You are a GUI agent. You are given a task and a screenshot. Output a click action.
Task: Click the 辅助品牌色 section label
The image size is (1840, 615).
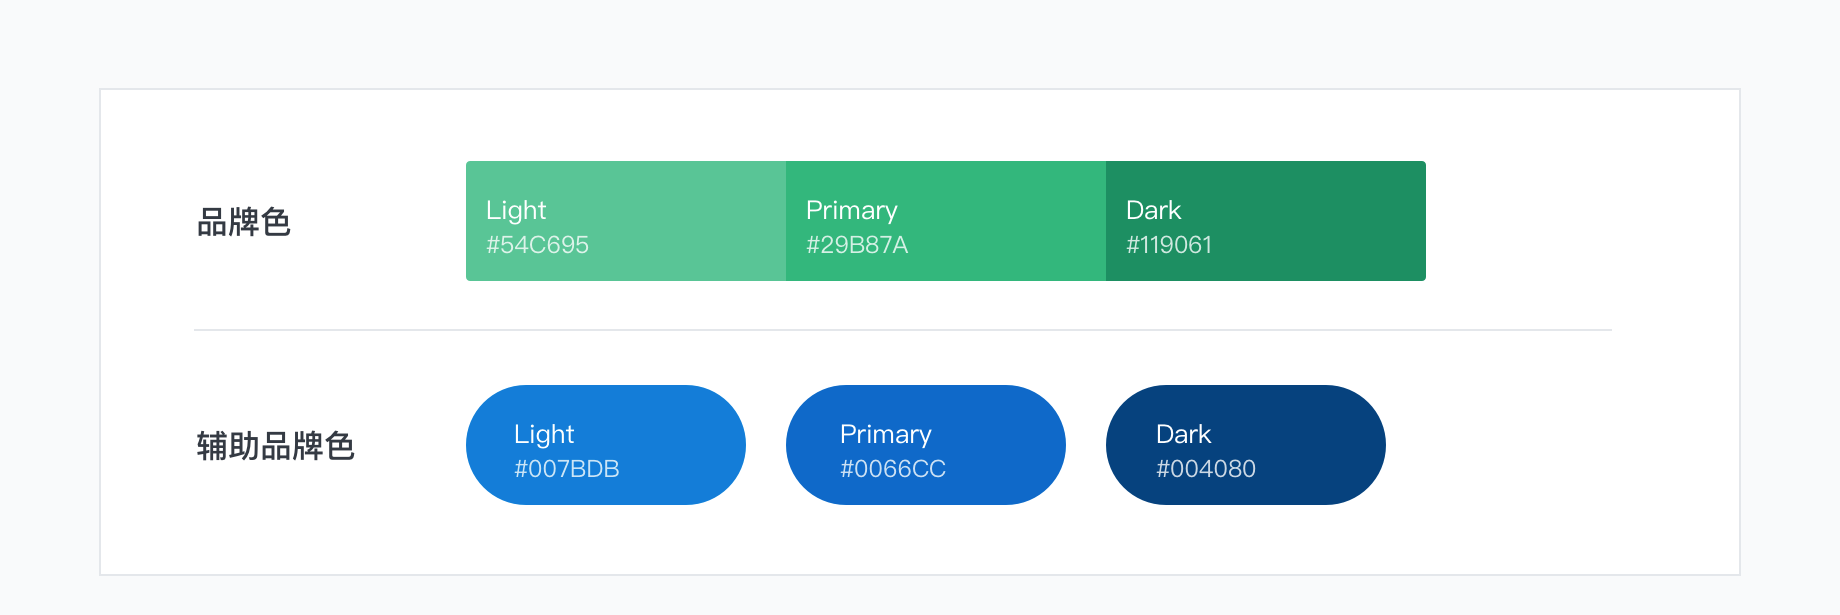[x=276, y=446]
